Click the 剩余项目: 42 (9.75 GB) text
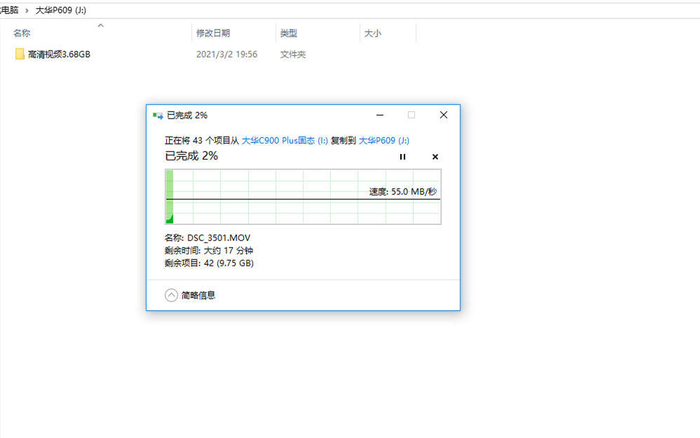 pyautogui.click(x=209, y=263)
